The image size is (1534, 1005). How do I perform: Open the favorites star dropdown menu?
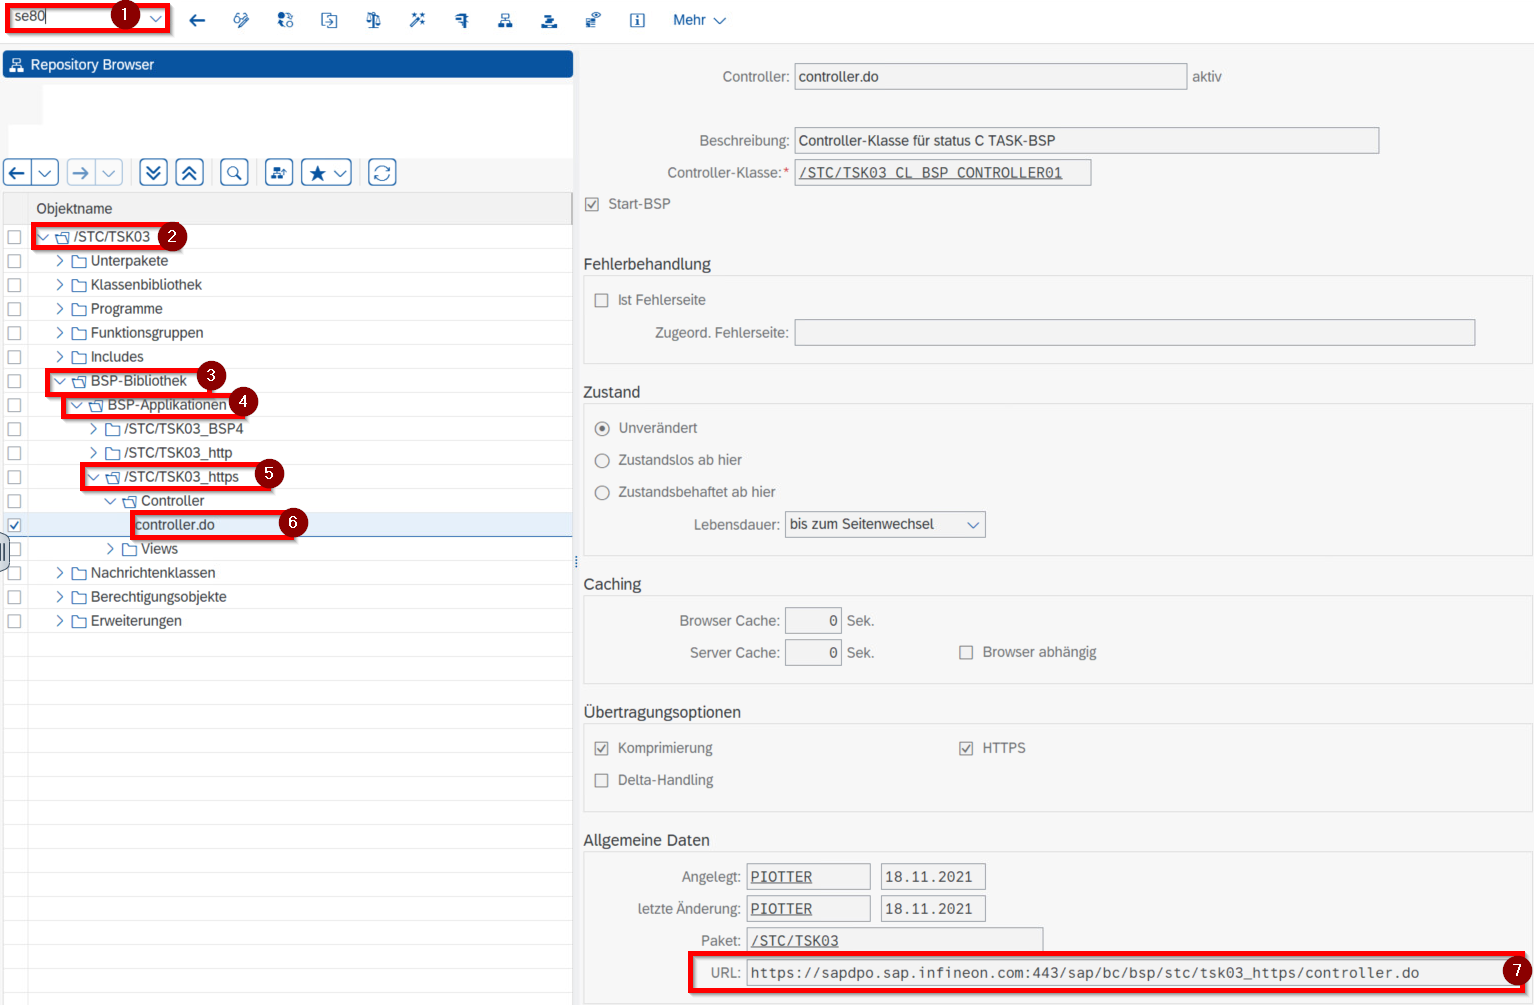point(341,173)
